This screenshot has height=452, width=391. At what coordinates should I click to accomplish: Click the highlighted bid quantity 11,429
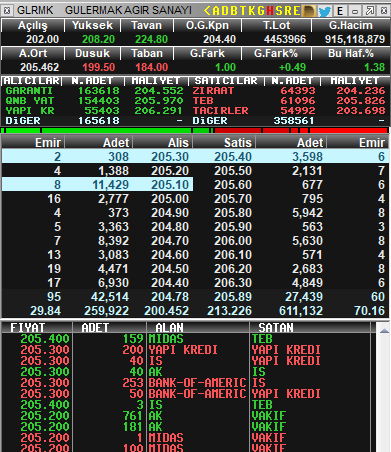(110, 185)
